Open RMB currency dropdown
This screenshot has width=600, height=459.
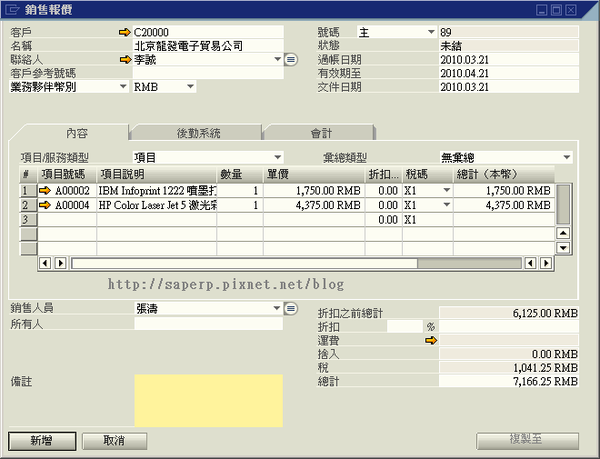click(190, 87)
